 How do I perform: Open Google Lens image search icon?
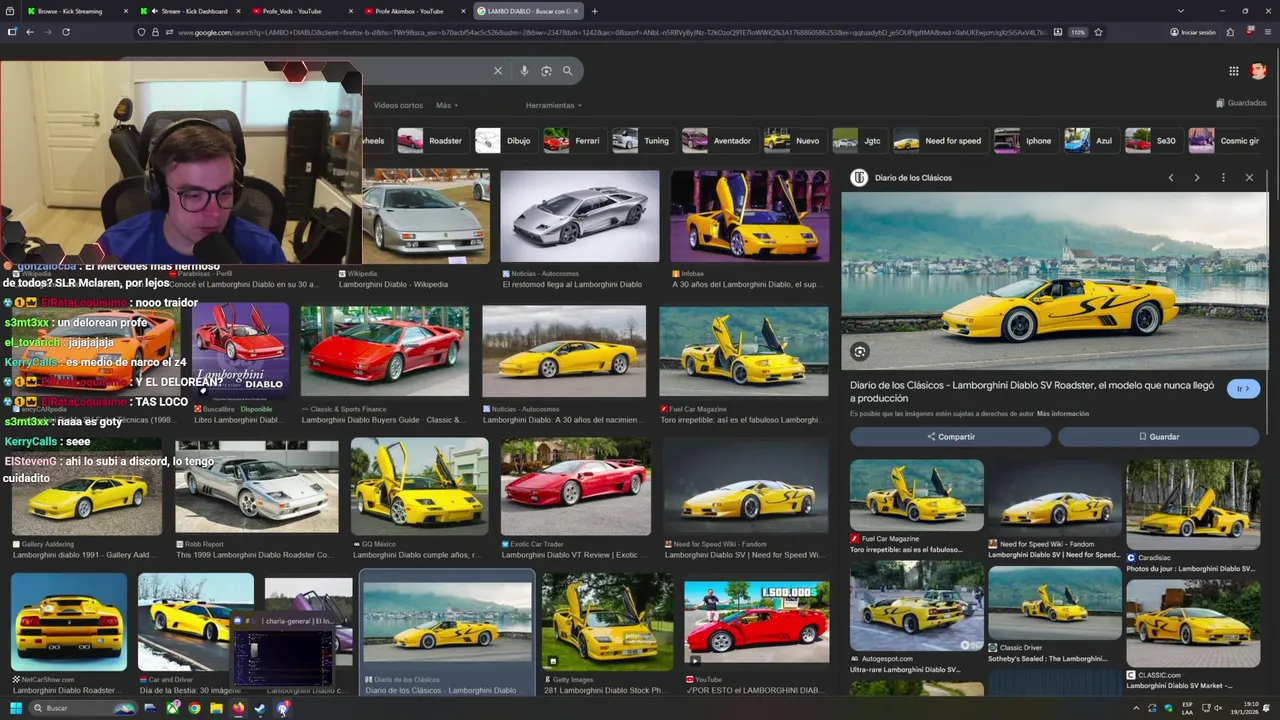point(546,71)
